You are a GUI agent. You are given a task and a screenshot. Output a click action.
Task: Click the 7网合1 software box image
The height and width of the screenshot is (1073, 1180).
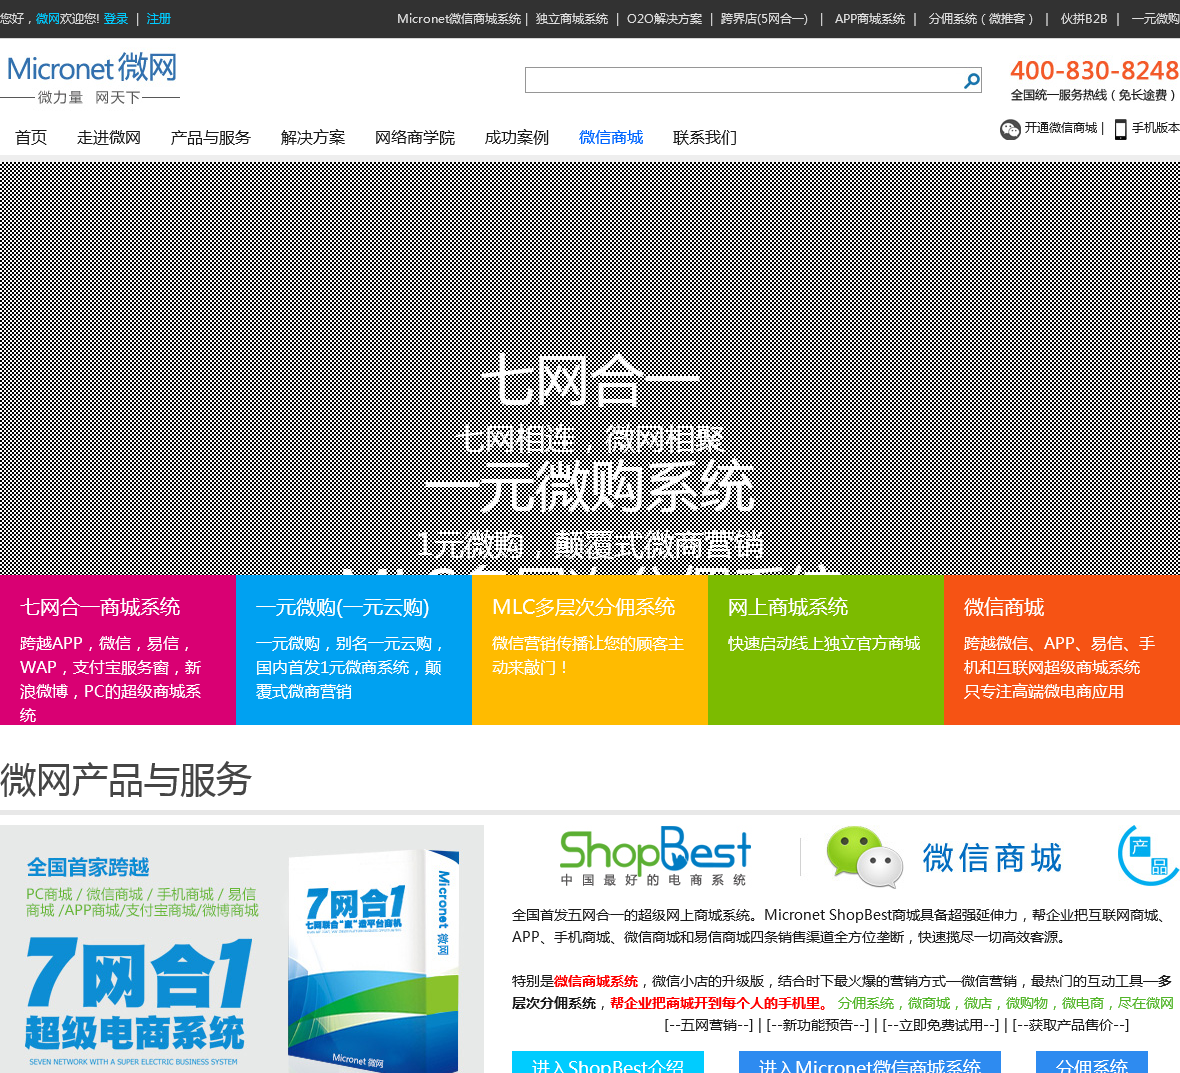point(373,959)
